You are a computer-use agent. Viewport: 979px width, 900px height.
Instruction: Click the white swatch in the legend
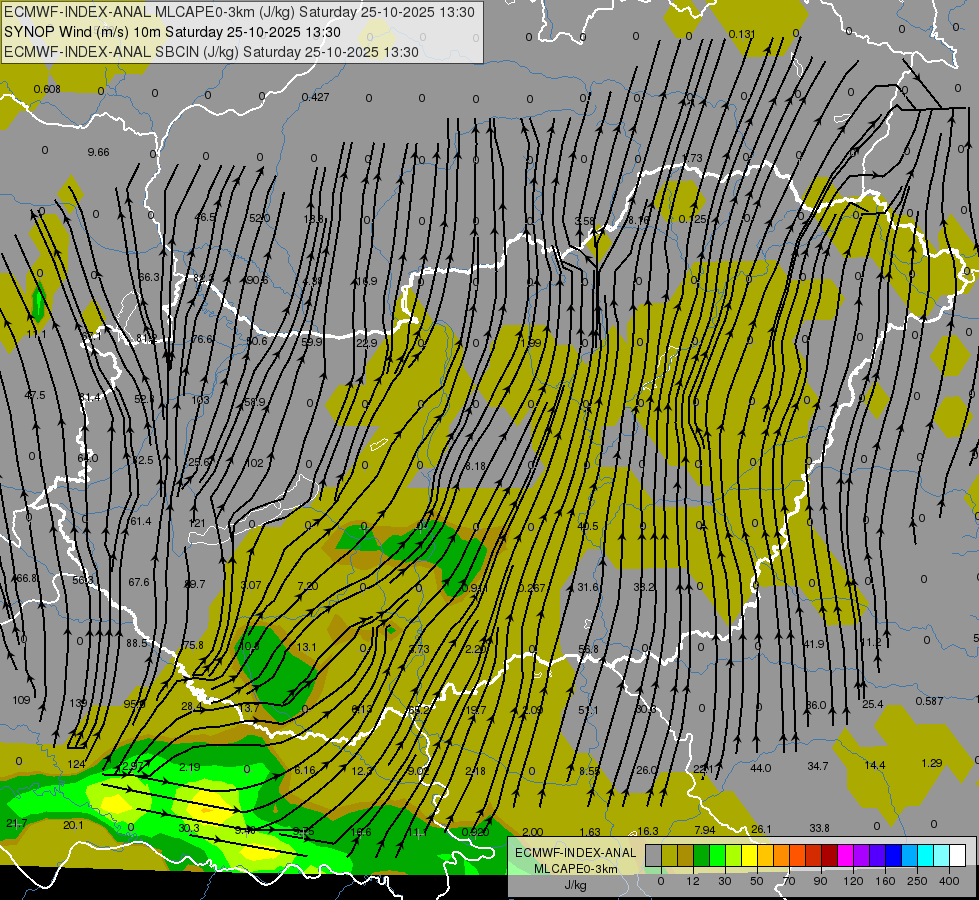958,855
